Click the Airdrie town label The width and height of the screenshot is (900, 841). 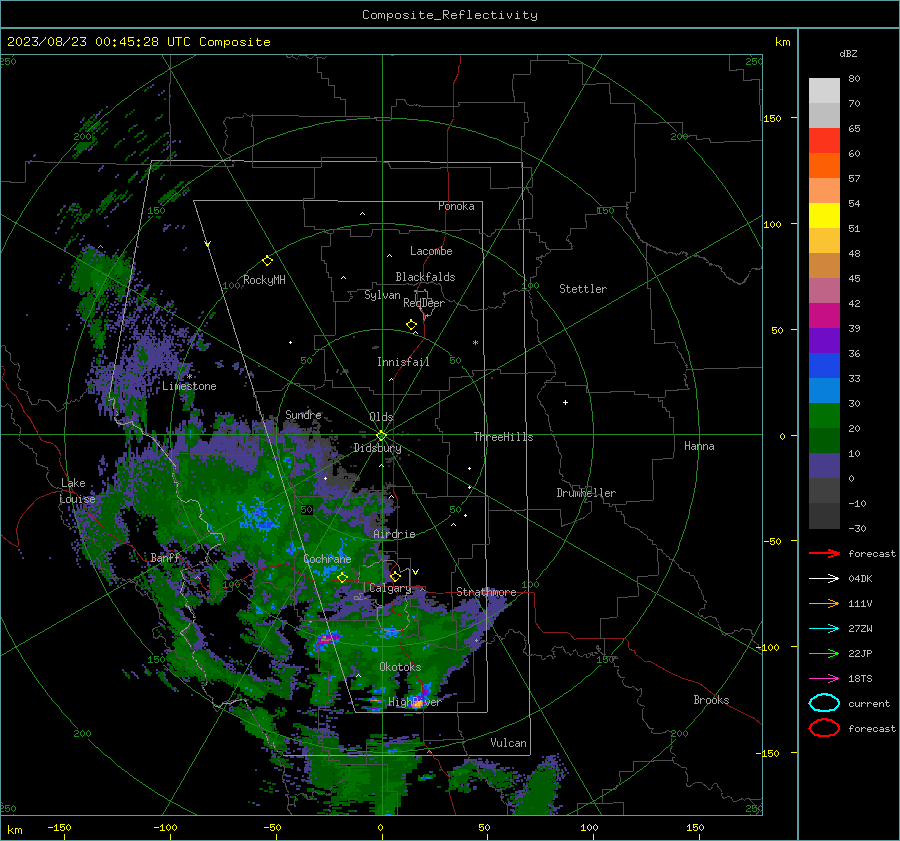tap(394, 534)
